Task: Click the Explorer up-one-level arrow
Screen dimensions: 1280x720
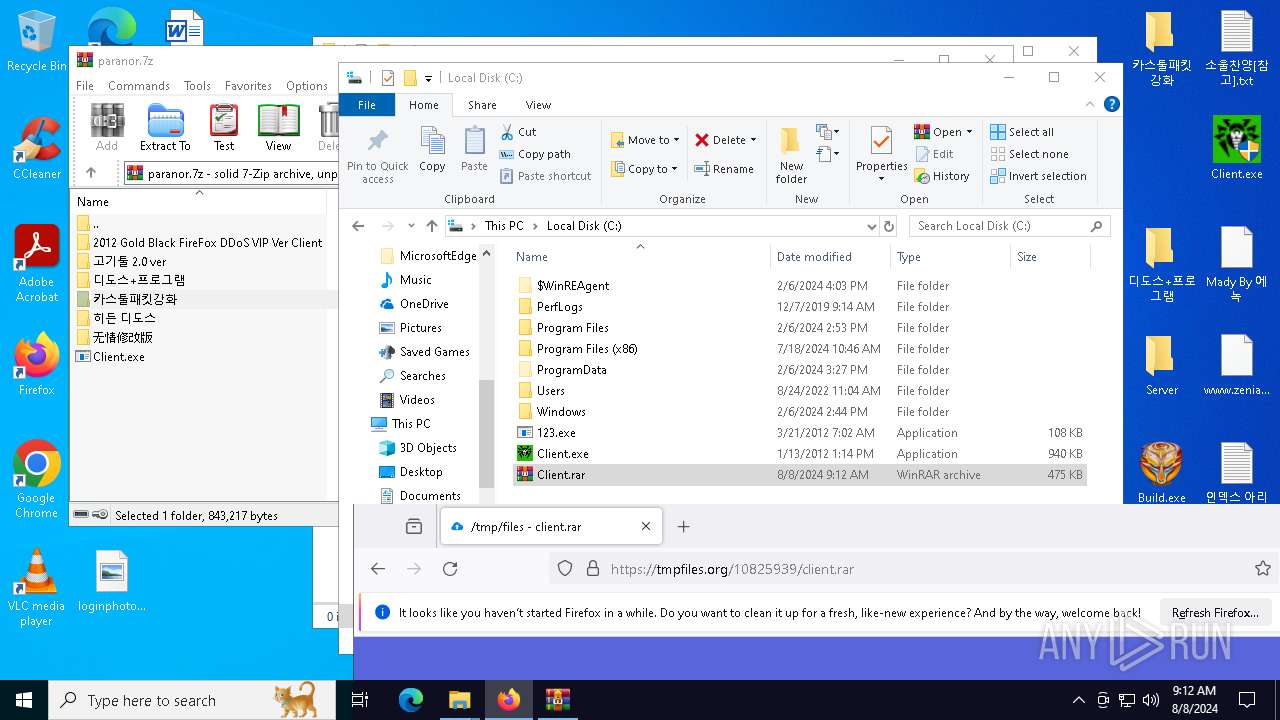Action: (432, 226)
